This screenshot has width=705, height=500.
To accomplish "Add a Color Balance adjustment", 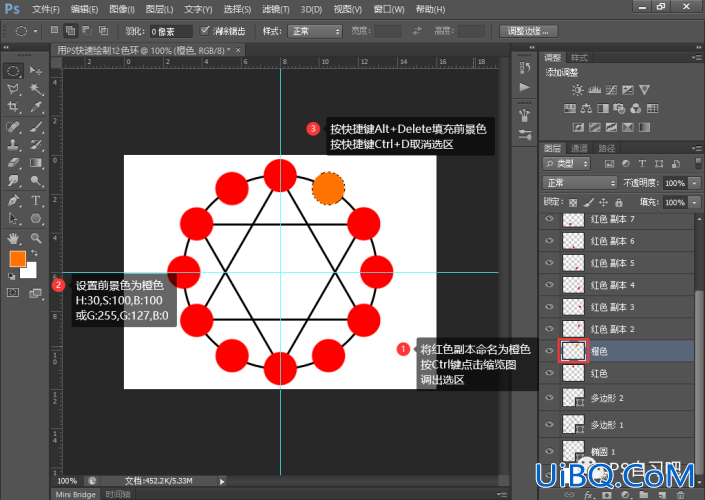I will coord(586,108).
